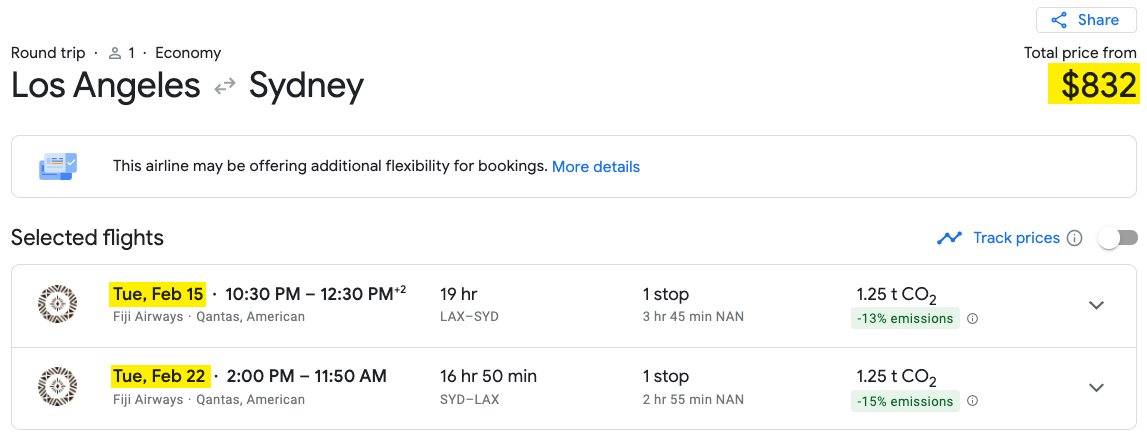Image resolution: width=1147 pixels, height=433 pixels.
Task: Click the Track prices info icon
Action: [x=1074, y=238]
